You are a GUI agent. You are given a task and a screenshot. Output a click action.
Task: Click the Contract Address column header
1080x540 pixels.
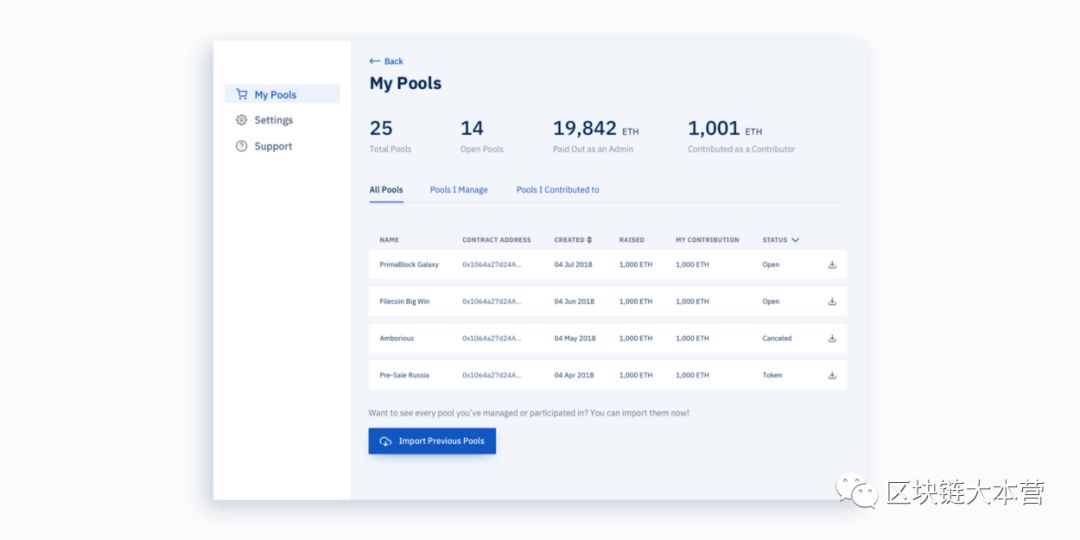click(x=497, y=240)
